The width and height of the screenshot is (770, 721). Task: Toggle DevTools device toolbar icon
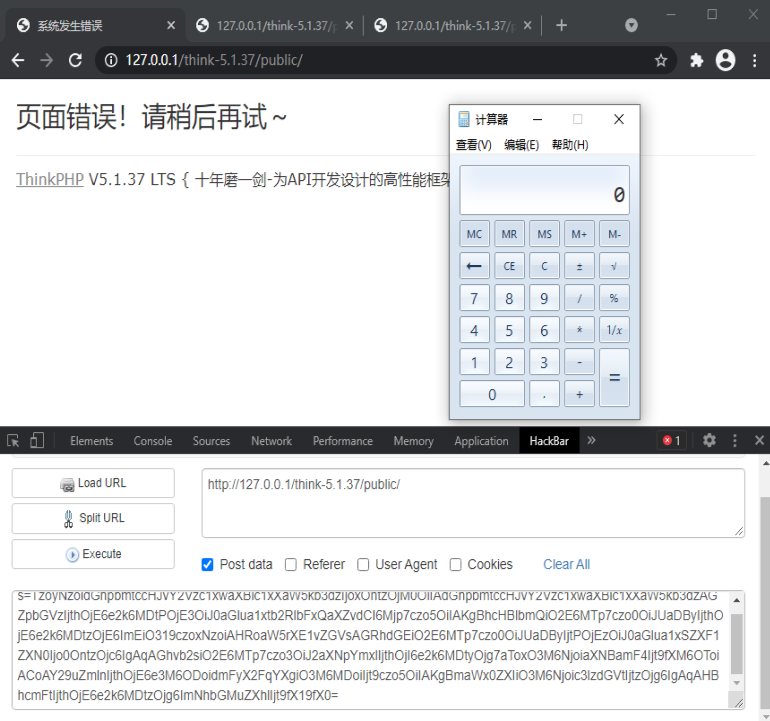[x=37, y=441]
